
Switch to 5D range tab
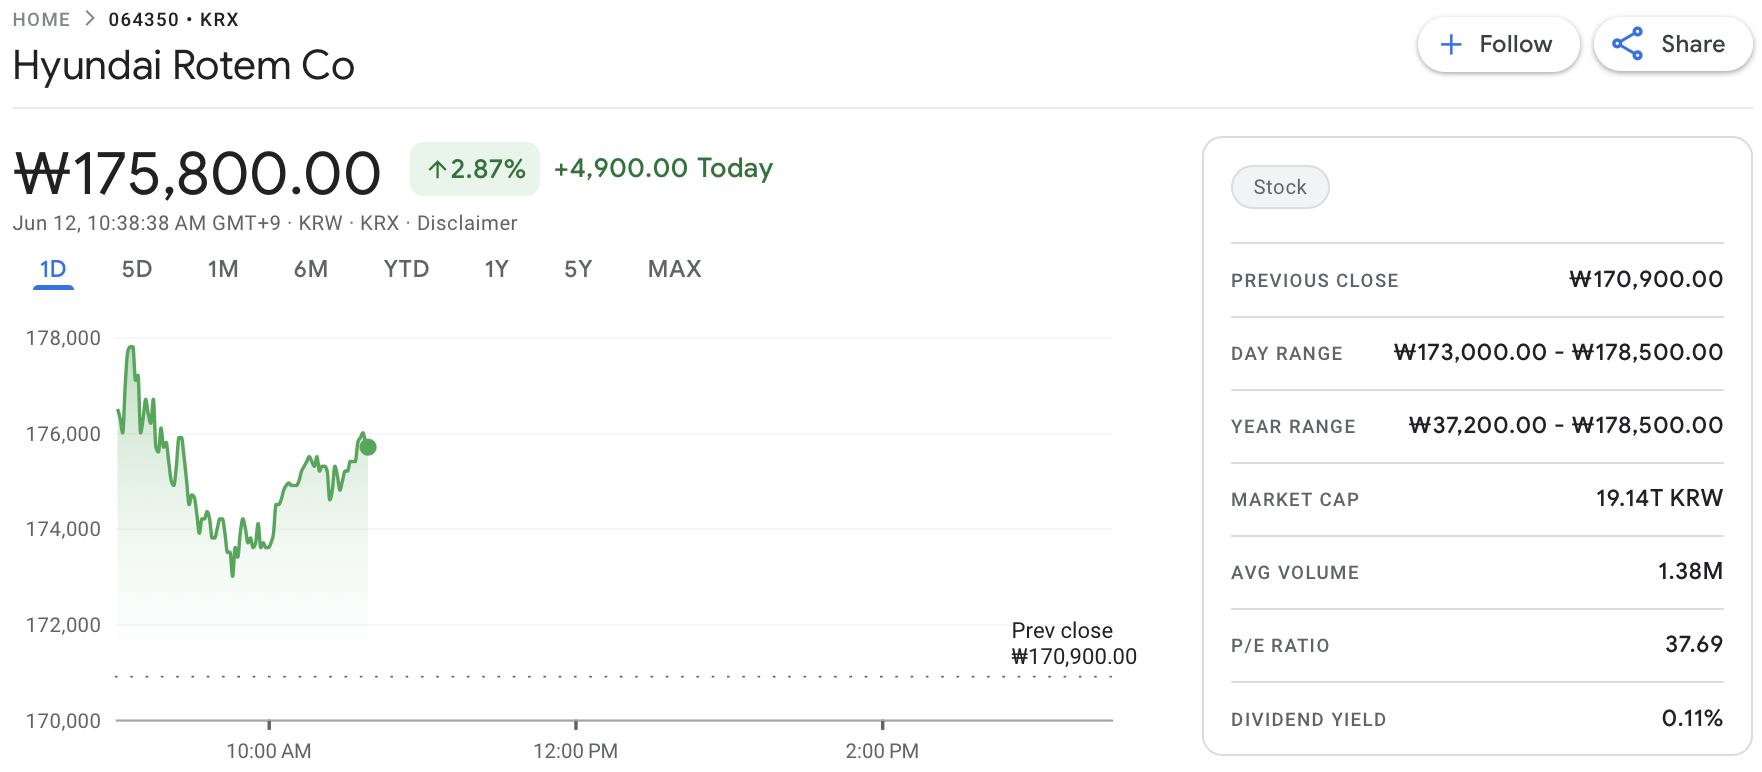(x=137, y=269)
